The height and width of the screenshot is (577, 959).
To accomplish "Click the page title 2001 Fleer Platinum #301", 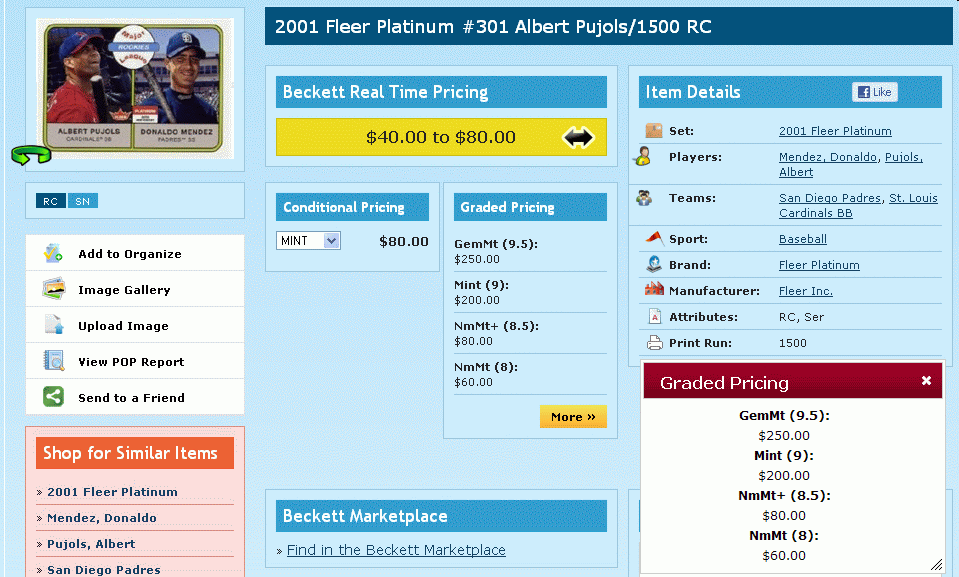I will (493, 26).
